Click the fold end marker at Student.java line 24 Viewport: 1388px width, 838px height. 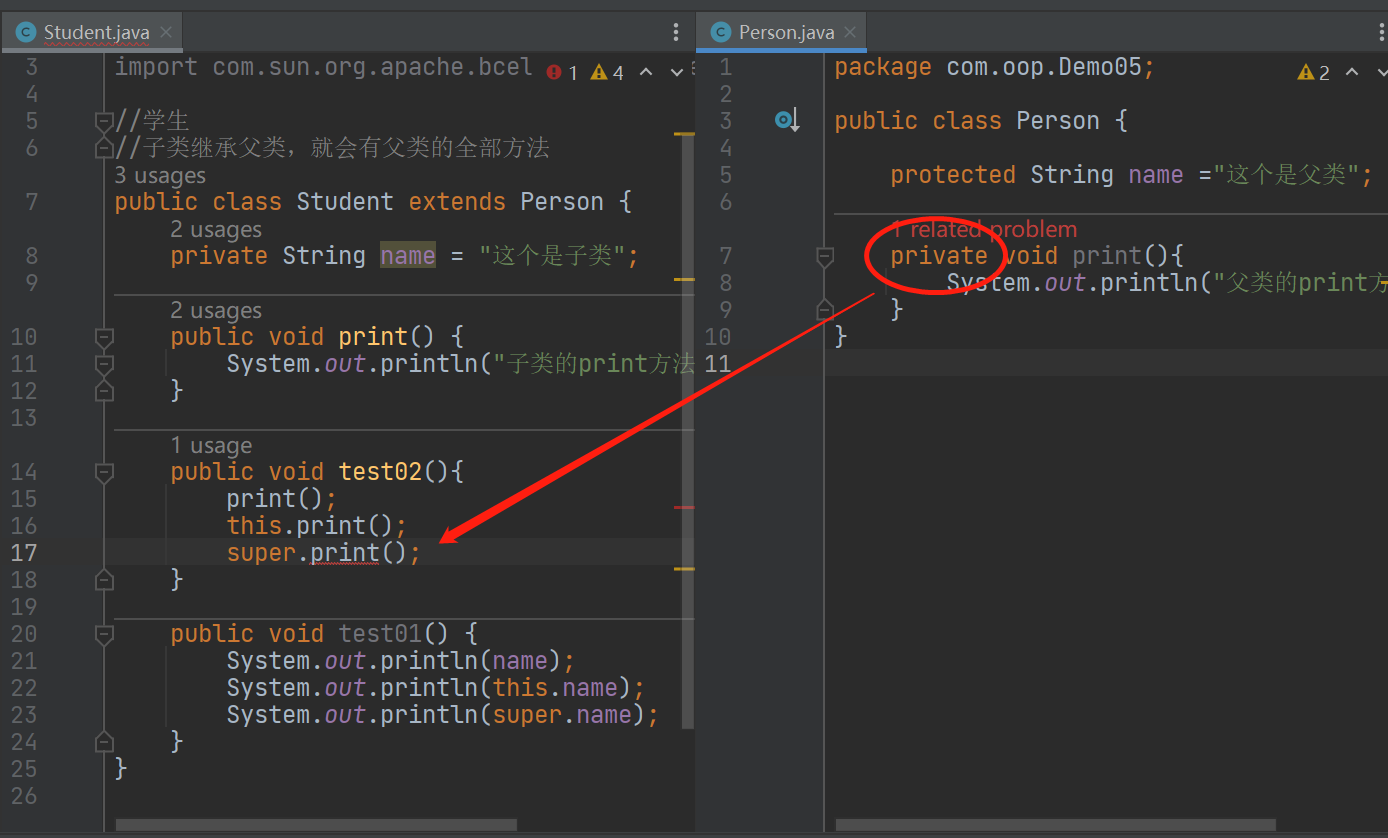(104, 742)
